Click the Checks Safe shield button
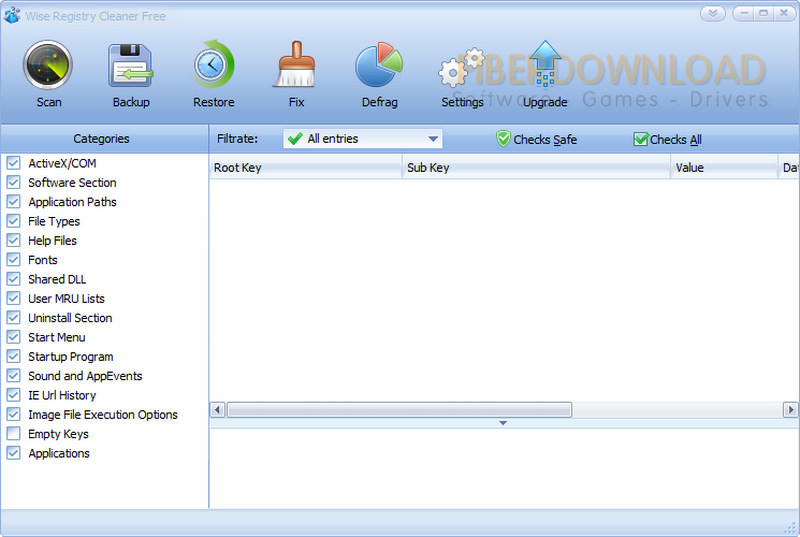 (536, 139)
